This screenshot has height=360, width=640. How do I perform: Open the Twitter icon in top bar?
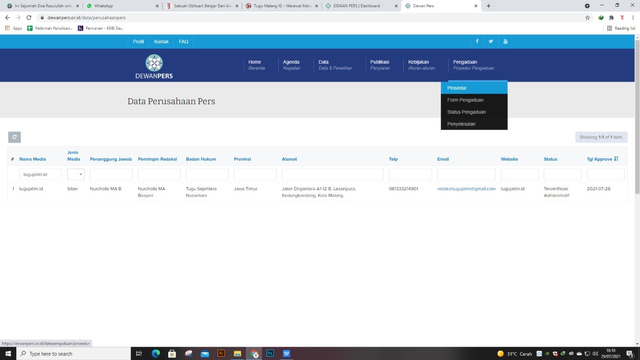pyautogui.click(x=491, y=41)
